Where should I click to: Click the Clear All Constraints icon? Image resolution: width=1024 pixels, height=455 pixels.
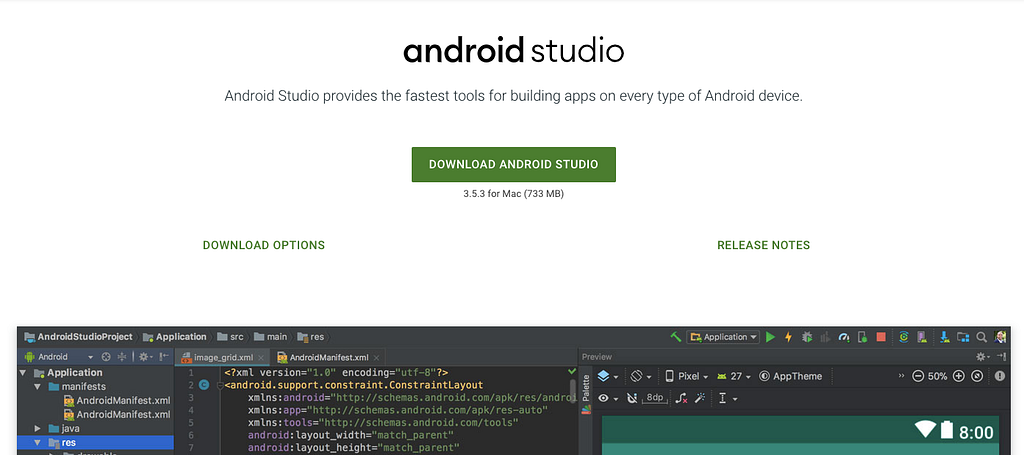(x=682, y=398)
